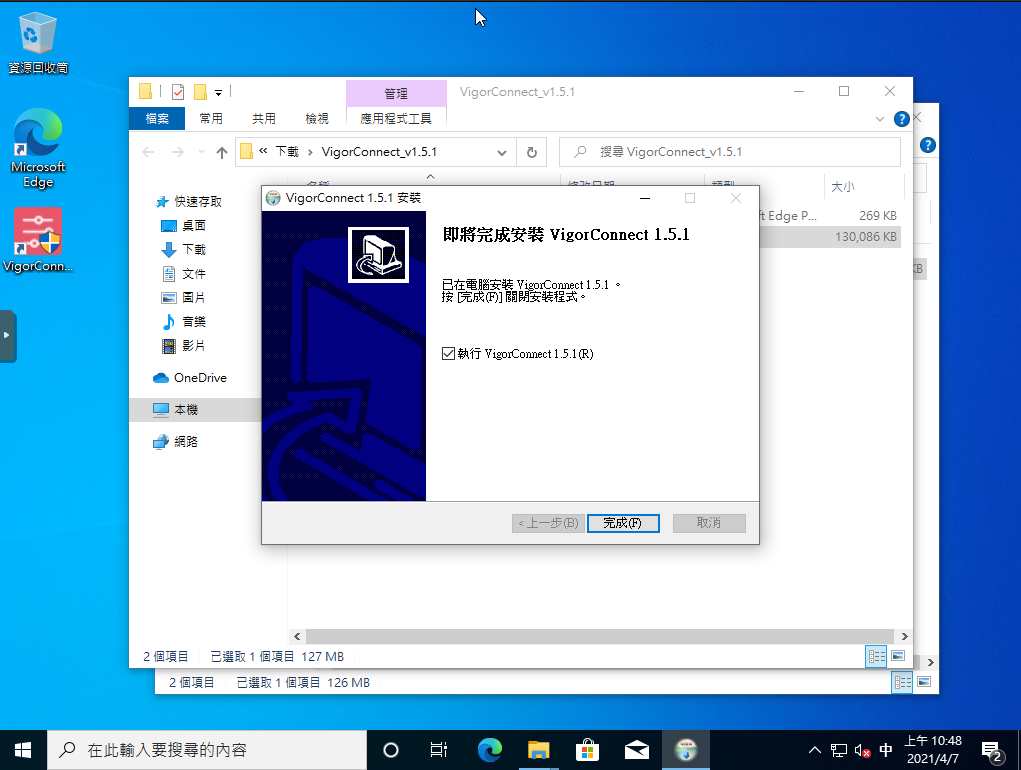This screenshot has width=1021, height=770.
Task: Switch to the 檢視 View ribbon tab
Action: [x=316, y=118]
